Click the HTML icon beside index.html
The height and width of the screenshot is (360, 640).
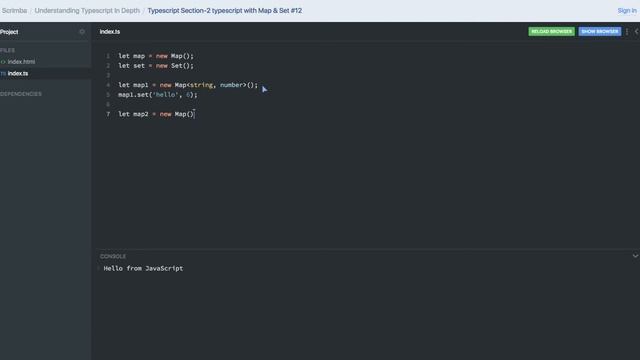(x=3, y=62)
